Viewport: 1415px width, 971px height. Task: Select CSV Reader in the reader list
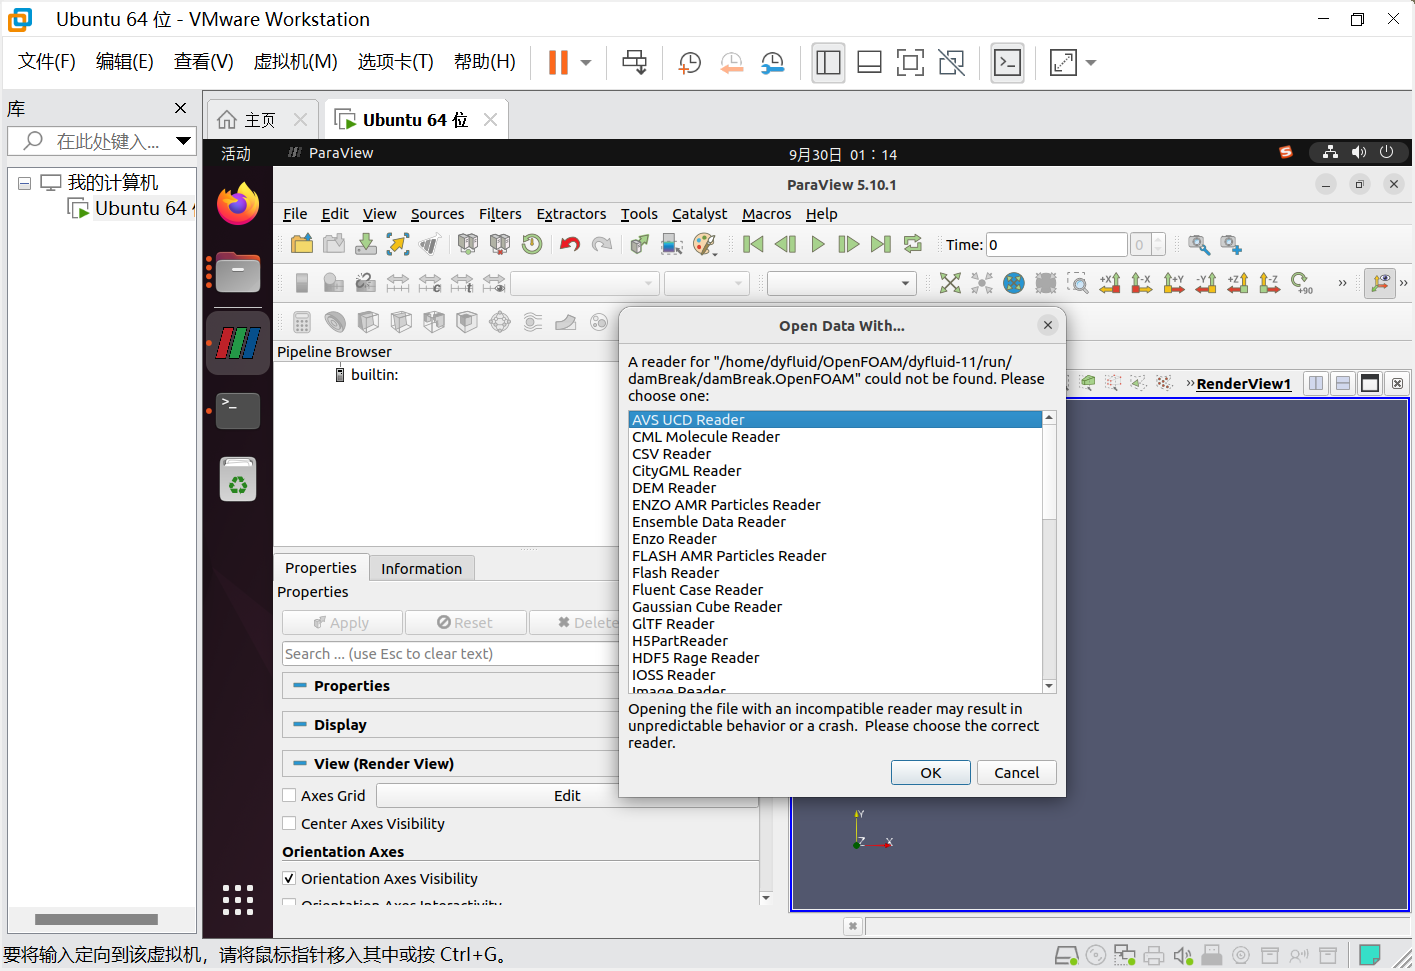[835, 454]
